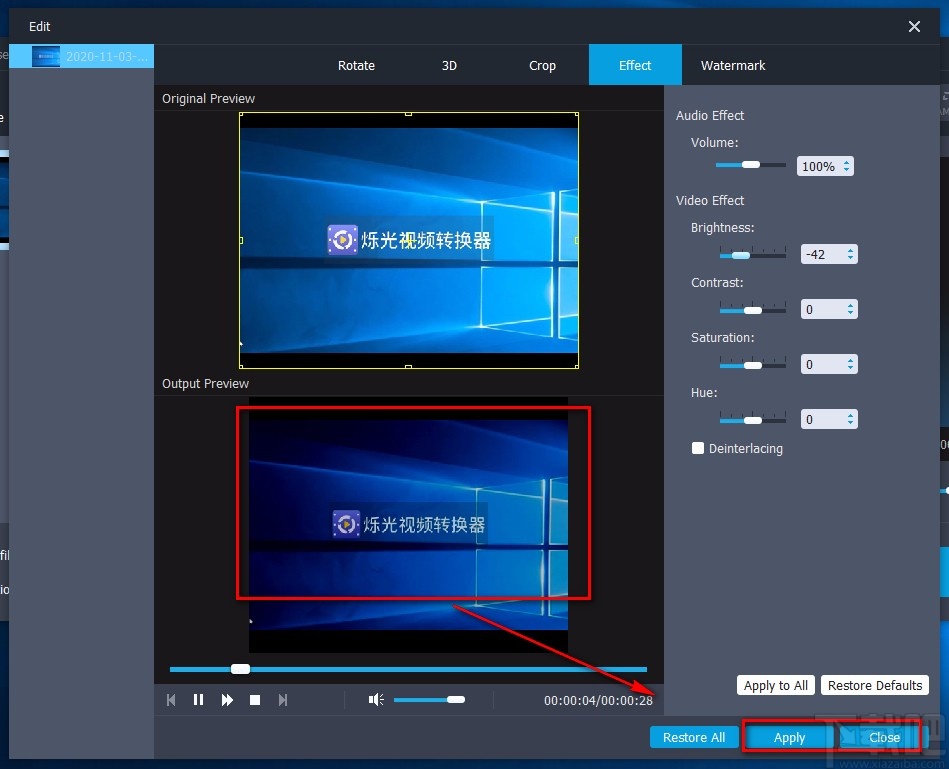
Task: Click the playback progress bar position marker
Action: click(x=239, y=669)
